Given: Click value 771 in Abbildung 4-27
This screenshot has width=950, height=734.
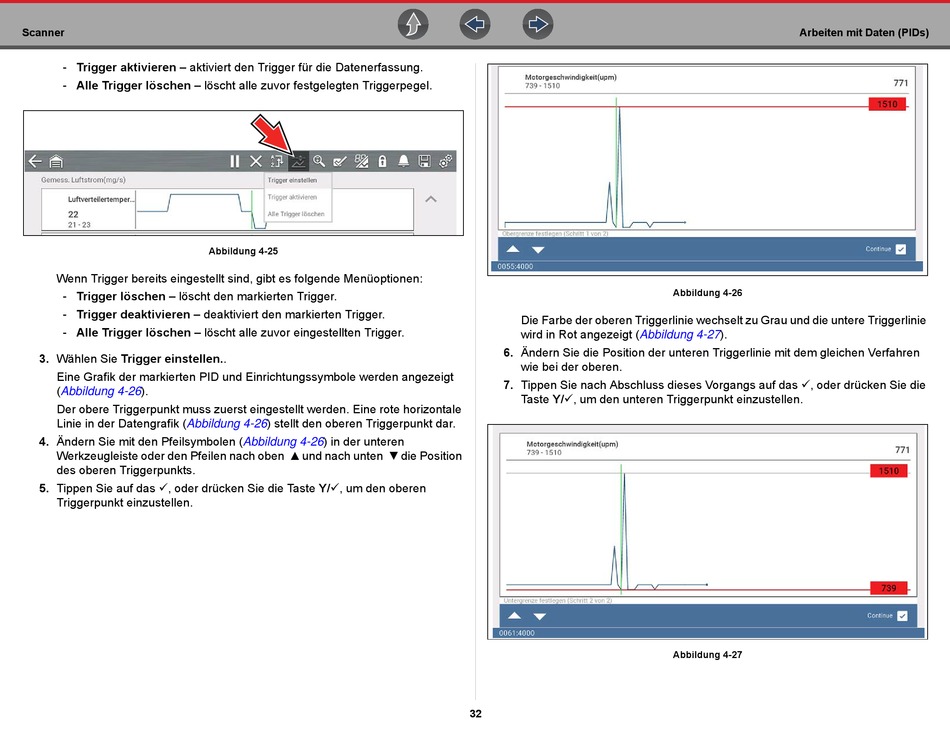Looking at the screenshot, I should [902, 450].
